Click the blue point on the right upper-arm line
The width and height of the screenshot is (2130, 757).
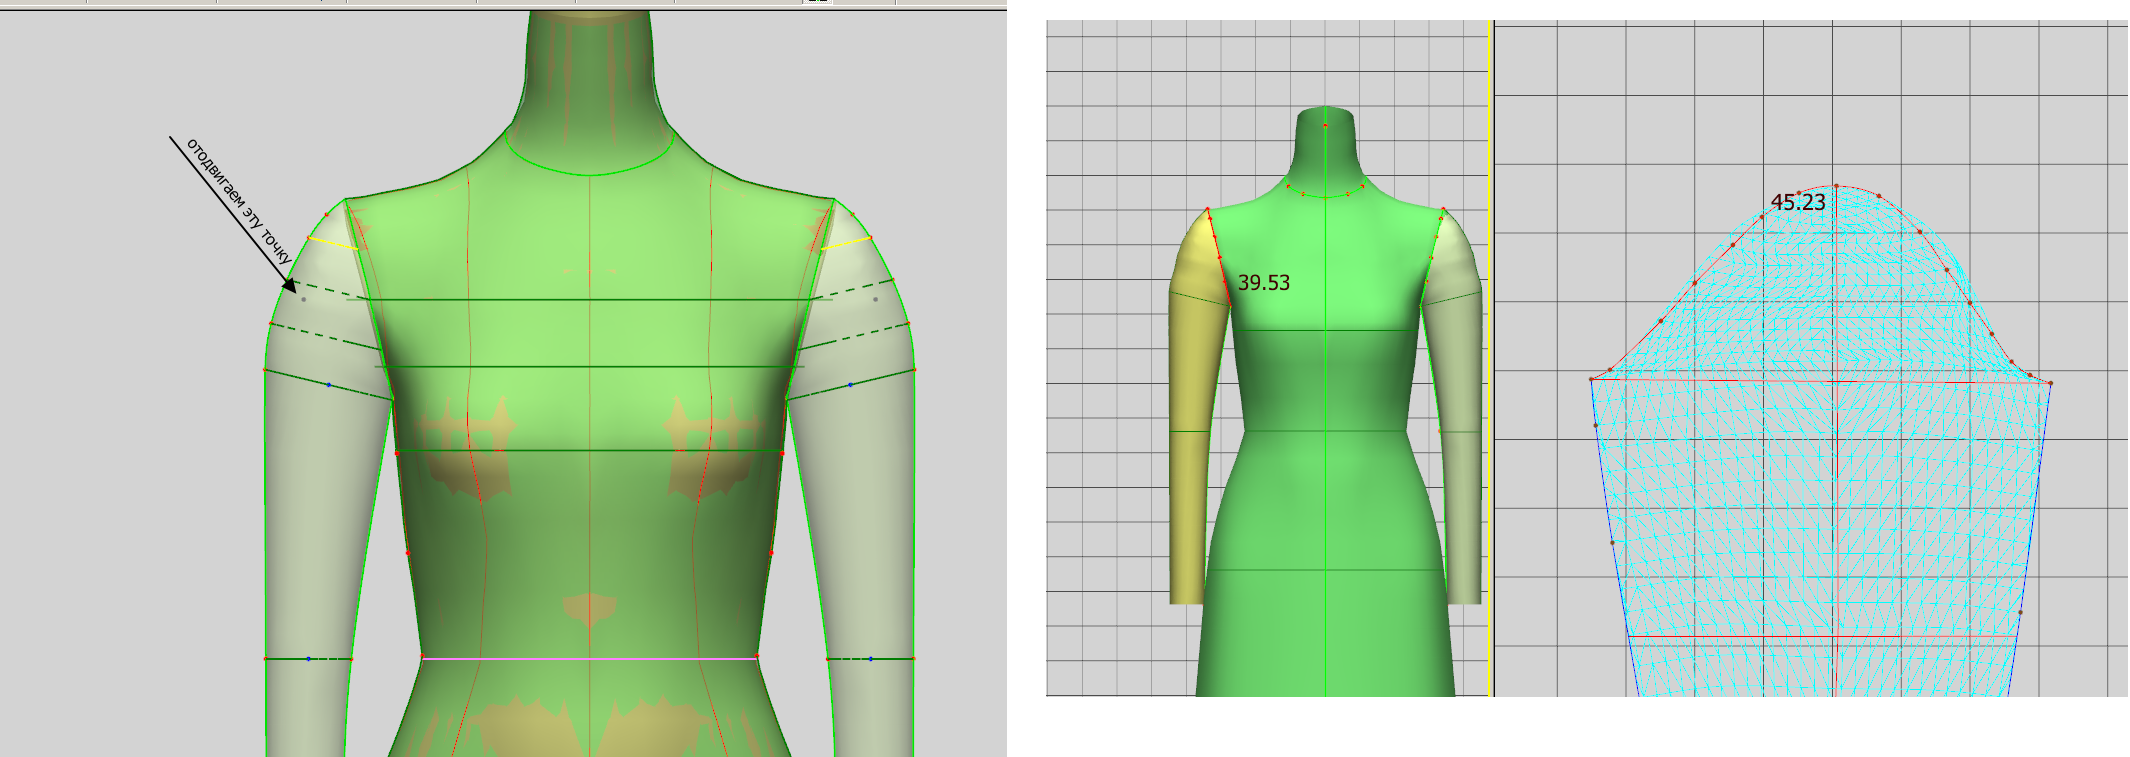pos(851,384)
